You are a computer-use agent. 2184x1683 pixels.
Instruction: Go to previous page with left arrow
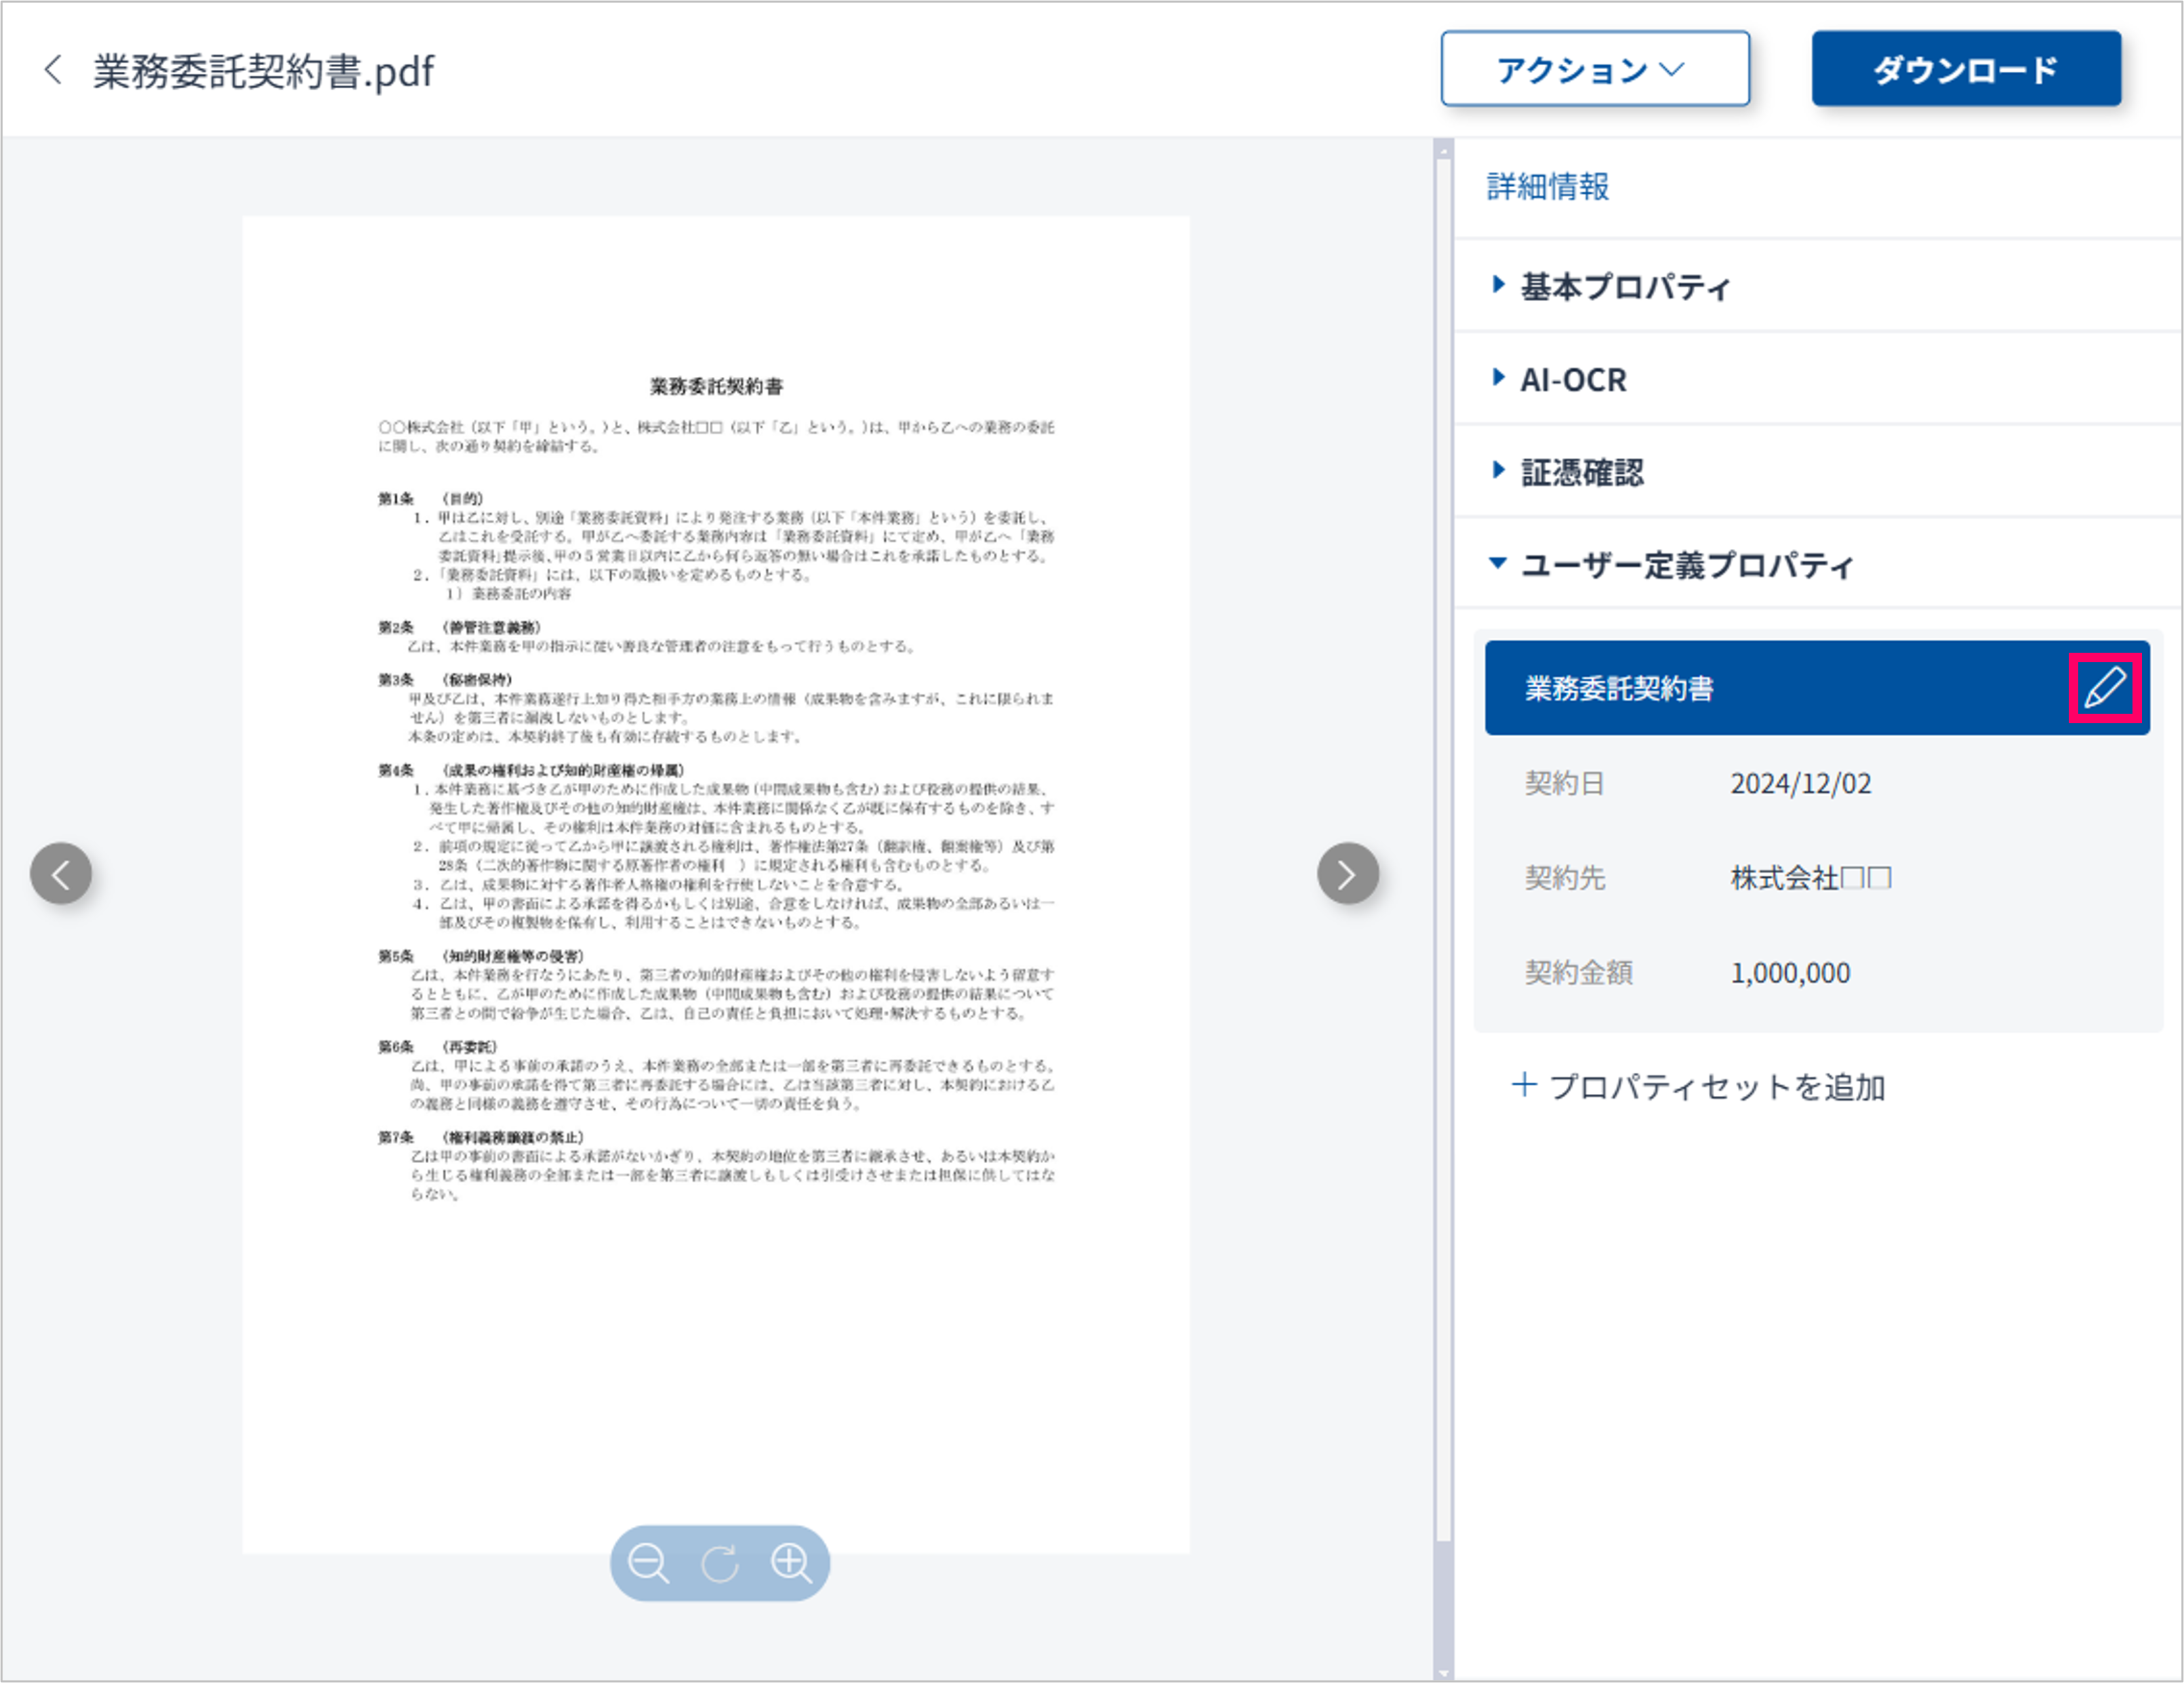click(x=61, y=874)
